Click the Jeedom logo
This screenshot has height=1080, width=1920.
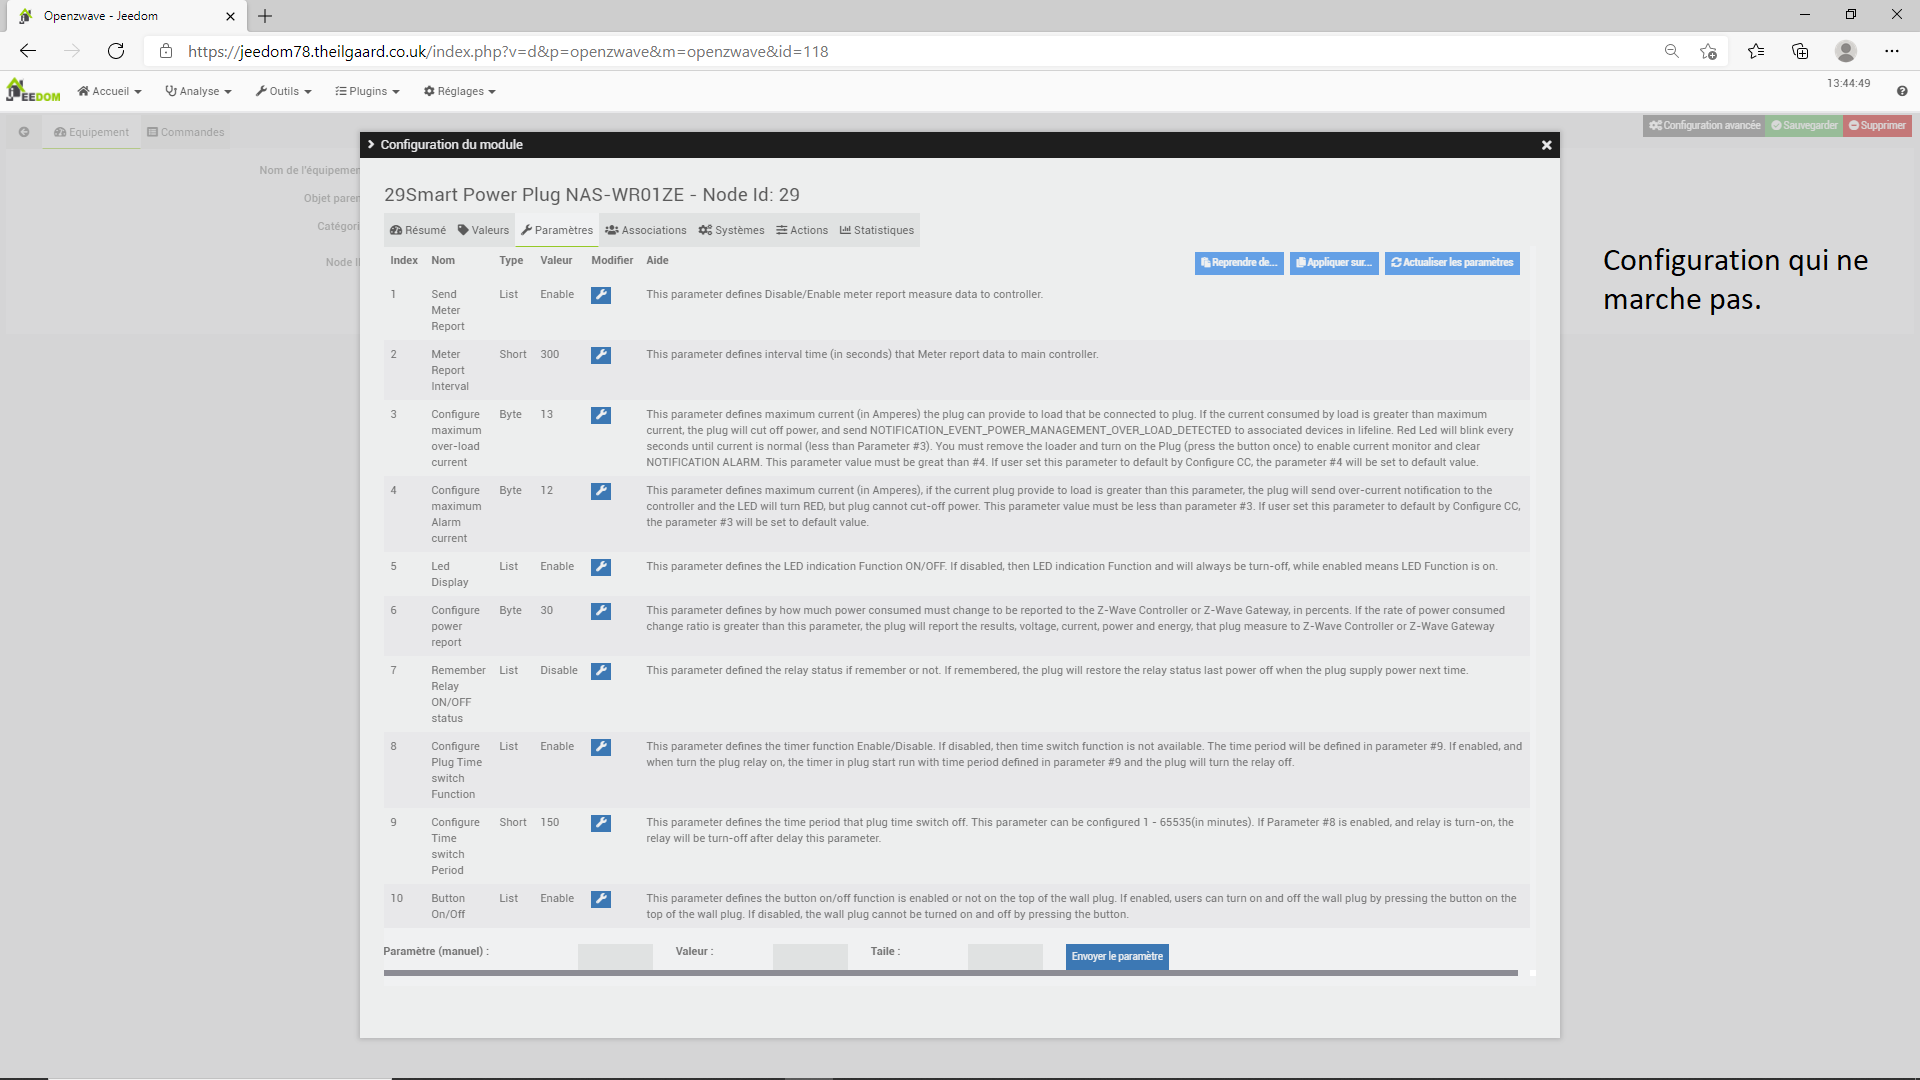click(33, 90)
